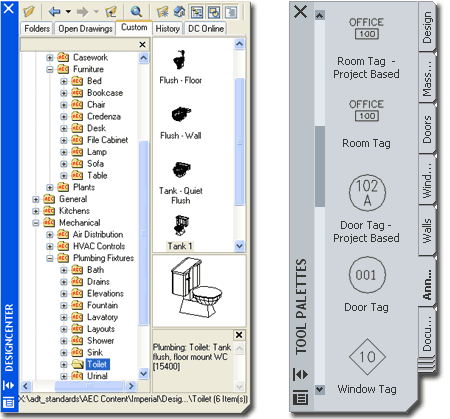Screen dimensions: 450x419
Task: Toggle the Description pane button
Action: 231,12
